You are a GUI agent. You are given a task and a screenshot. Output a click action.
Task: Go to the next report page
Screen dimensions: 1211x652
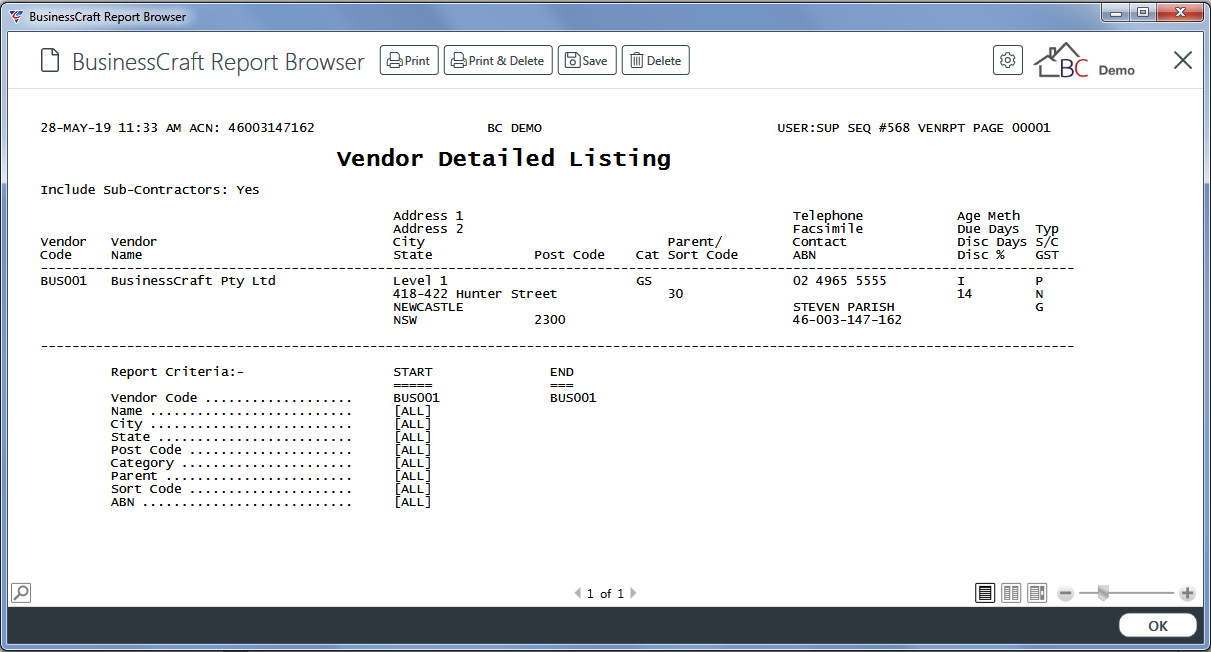[x=633, y=593]
